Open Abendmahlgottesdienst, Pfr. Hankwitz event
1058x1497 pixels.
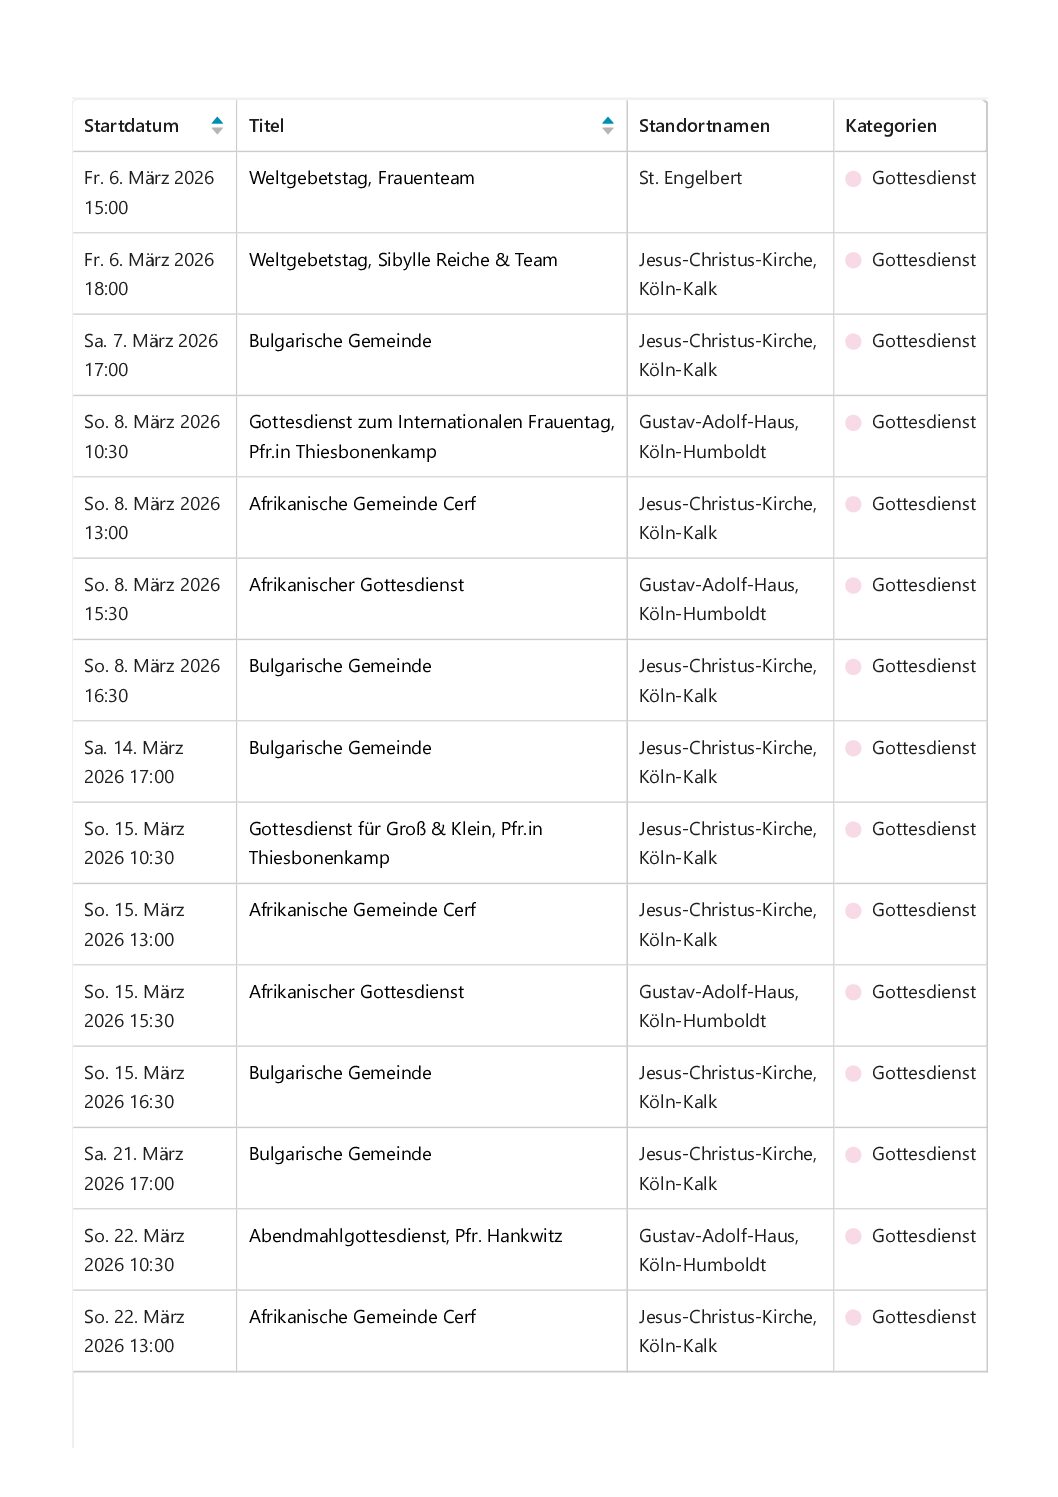pyautogui.click(x=405, y=1236)
